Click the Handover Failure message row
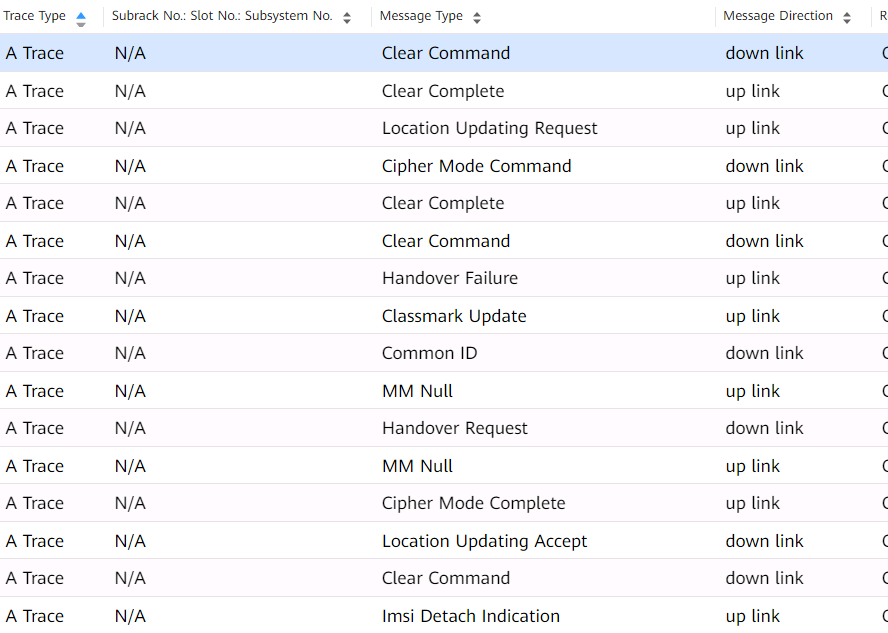This screenshot has height=633, width=888. coord(444,278)
